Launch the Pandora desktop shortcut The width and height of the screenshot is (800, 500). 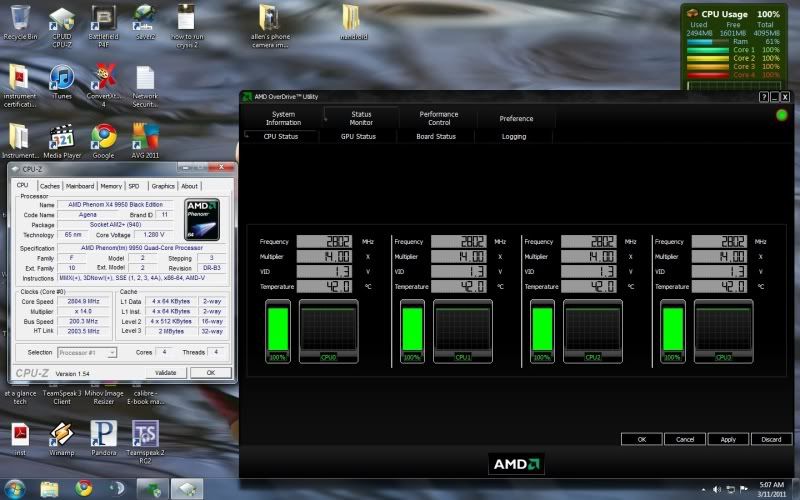pyautogui.click(x=104, y=439)
